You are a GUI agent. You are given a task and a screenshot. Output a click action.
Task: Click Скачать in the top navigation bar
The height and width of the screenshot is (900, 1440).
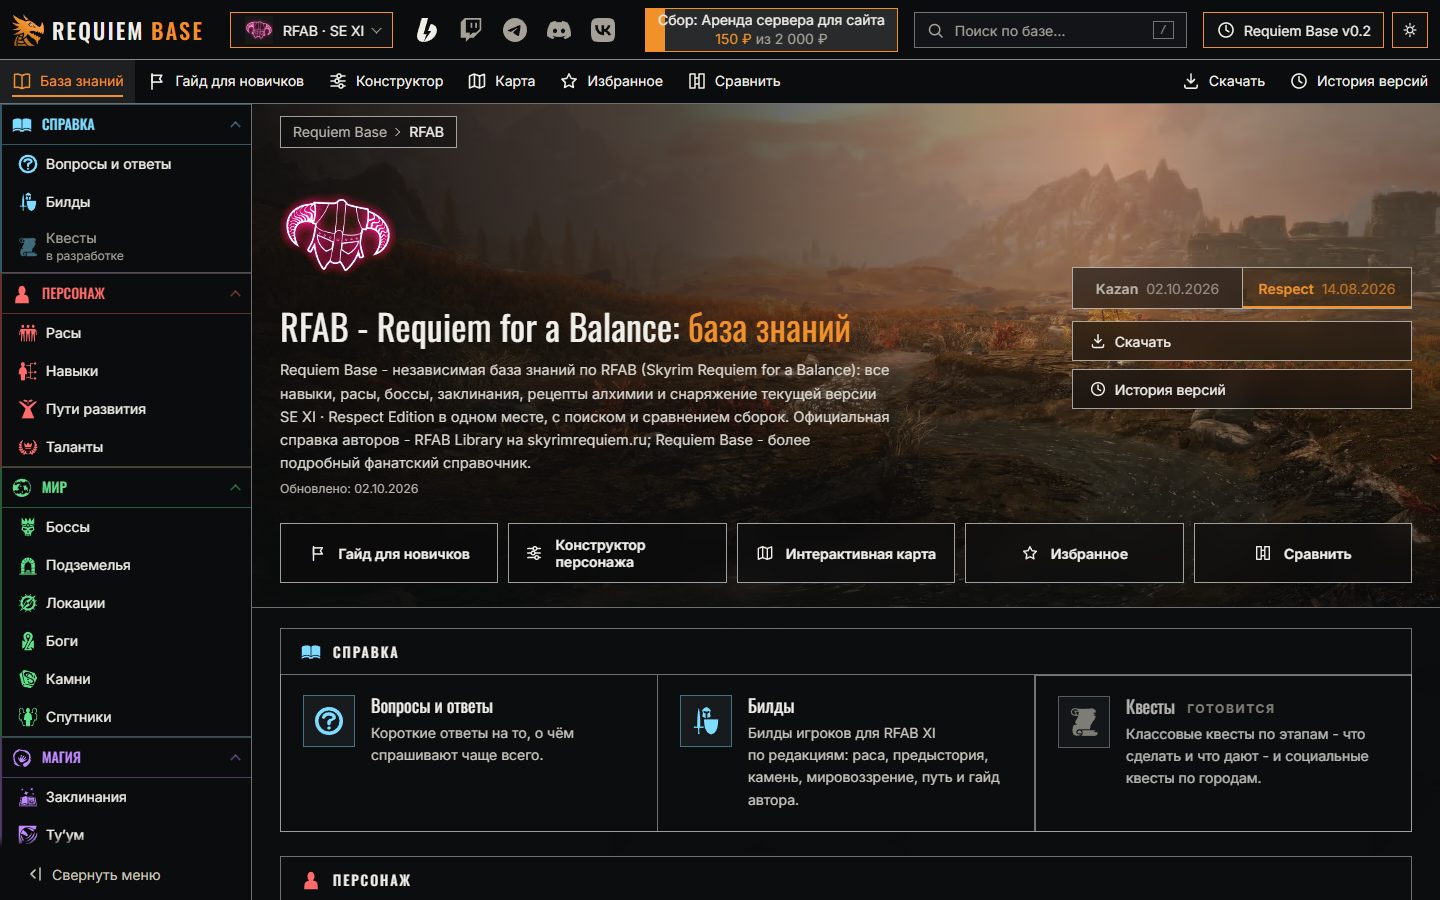pos(1224,81)
